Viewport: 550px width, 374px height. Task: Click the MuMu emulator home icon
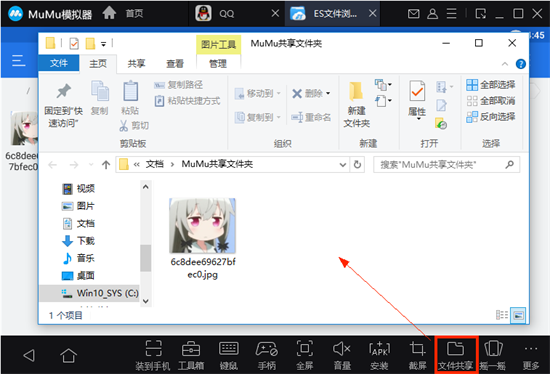(x=109, y=13)
